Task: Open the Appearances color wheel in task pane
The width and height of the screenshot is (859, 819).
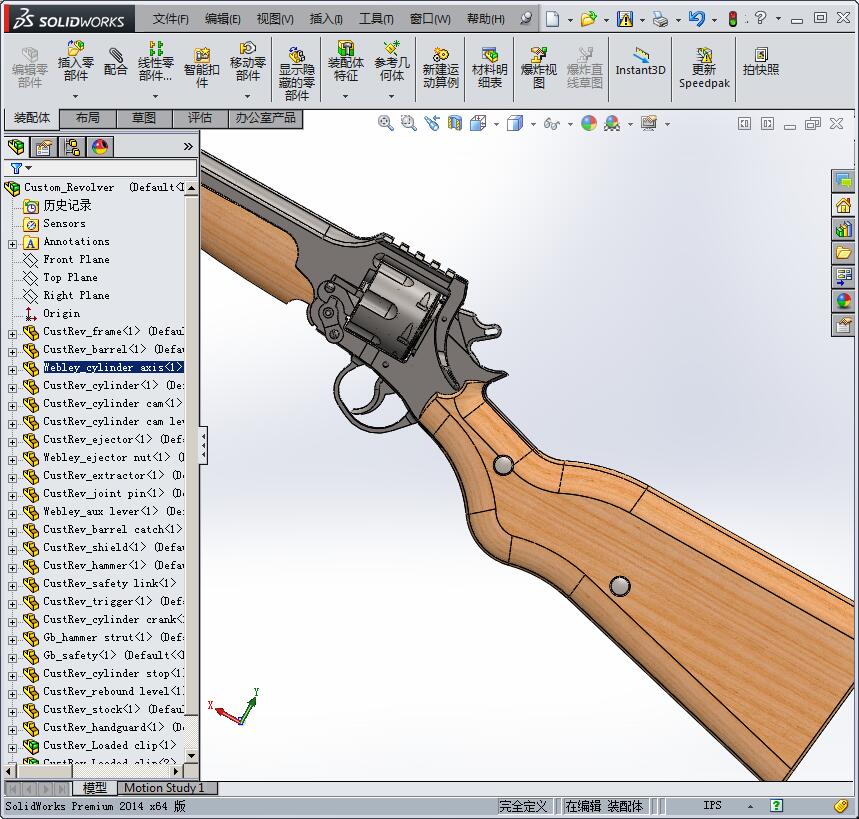Action: coord(843,300)
